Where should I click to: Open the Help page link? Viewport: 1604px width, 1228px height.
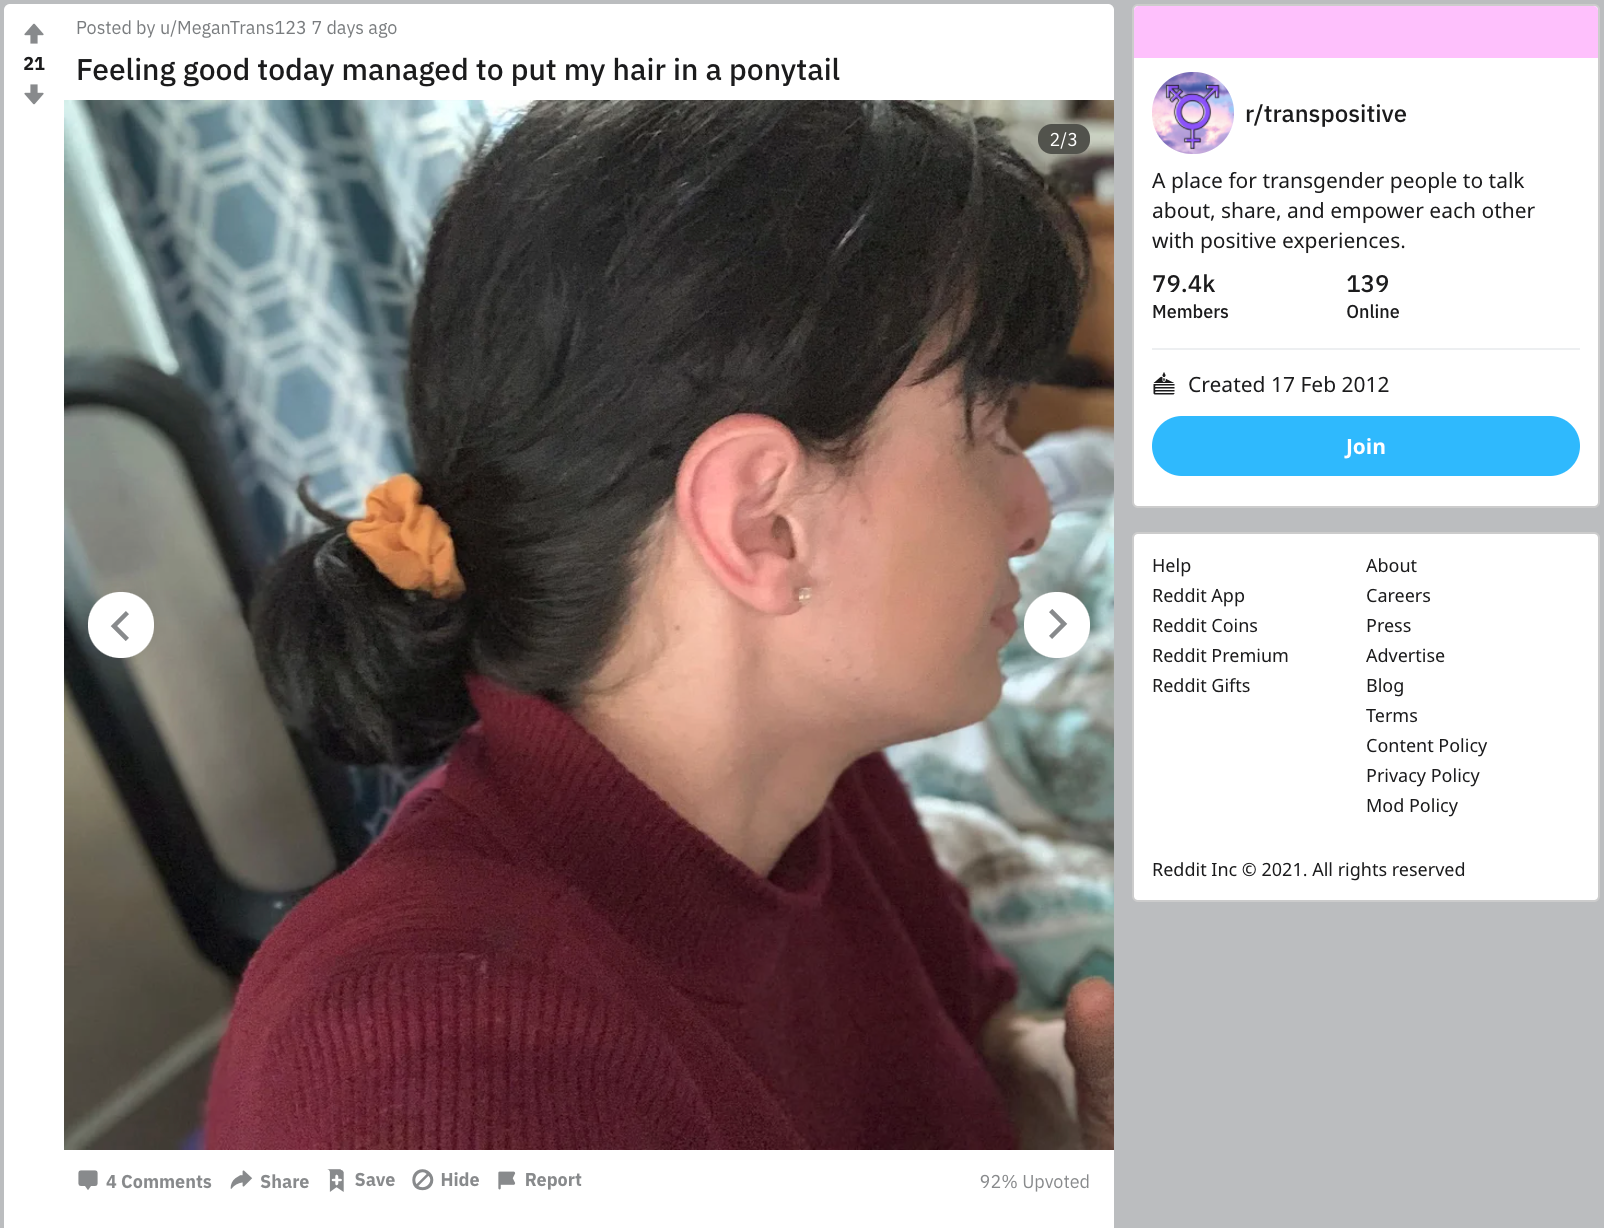coord(1171,565)
